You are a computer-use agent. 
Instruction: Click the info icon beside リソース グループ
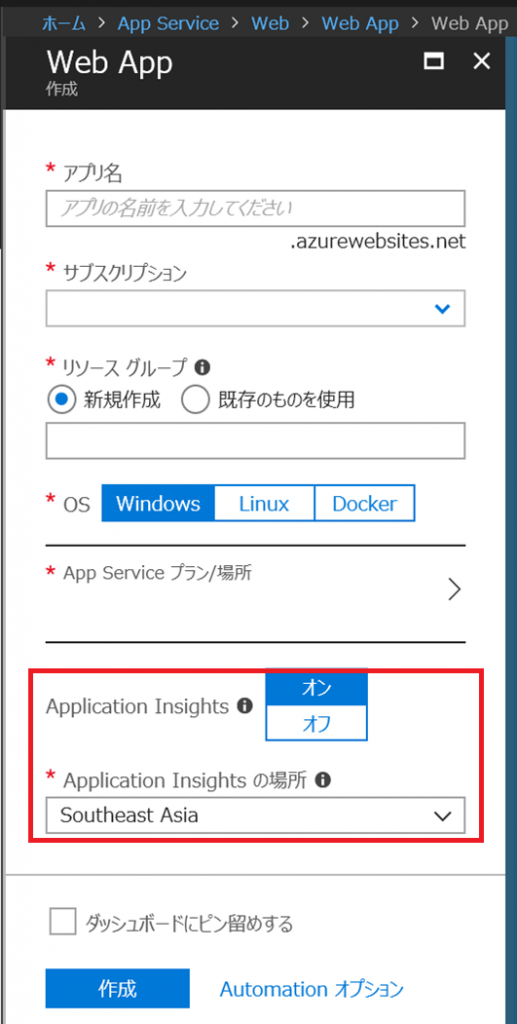point(202,368)
